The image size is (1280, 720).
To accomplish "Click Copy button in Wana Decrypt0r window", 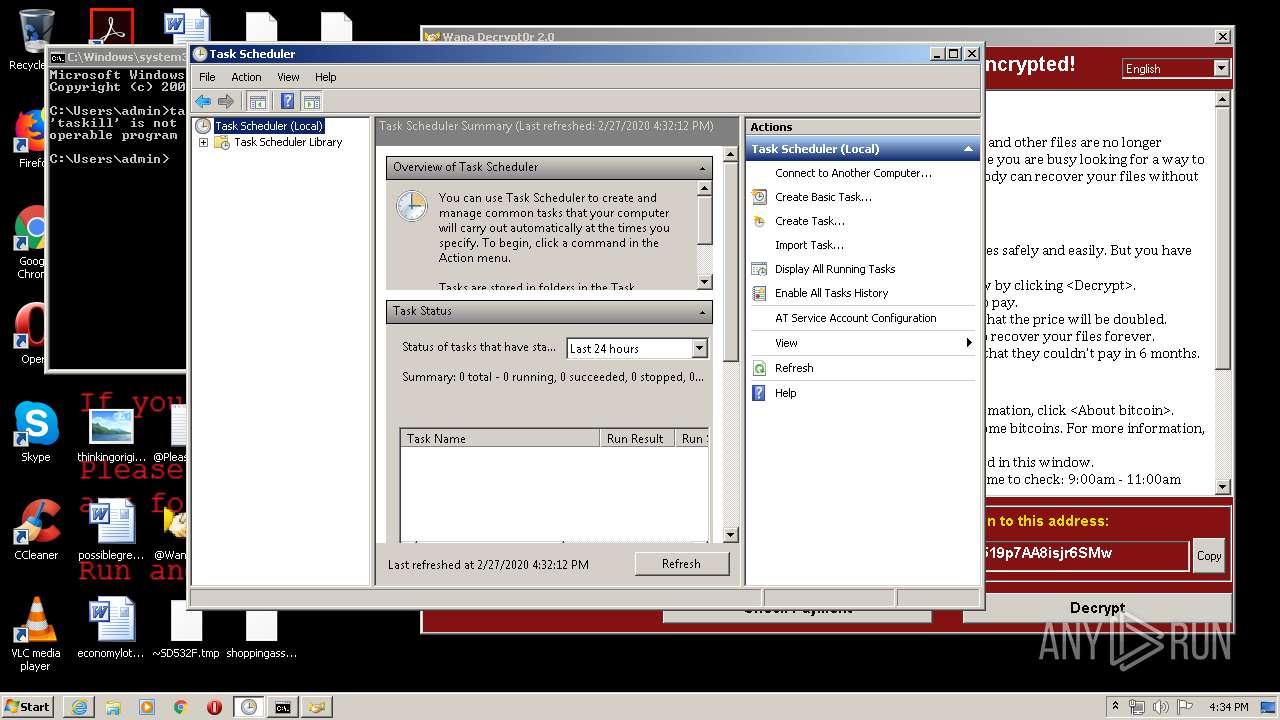I will 1209,556.
